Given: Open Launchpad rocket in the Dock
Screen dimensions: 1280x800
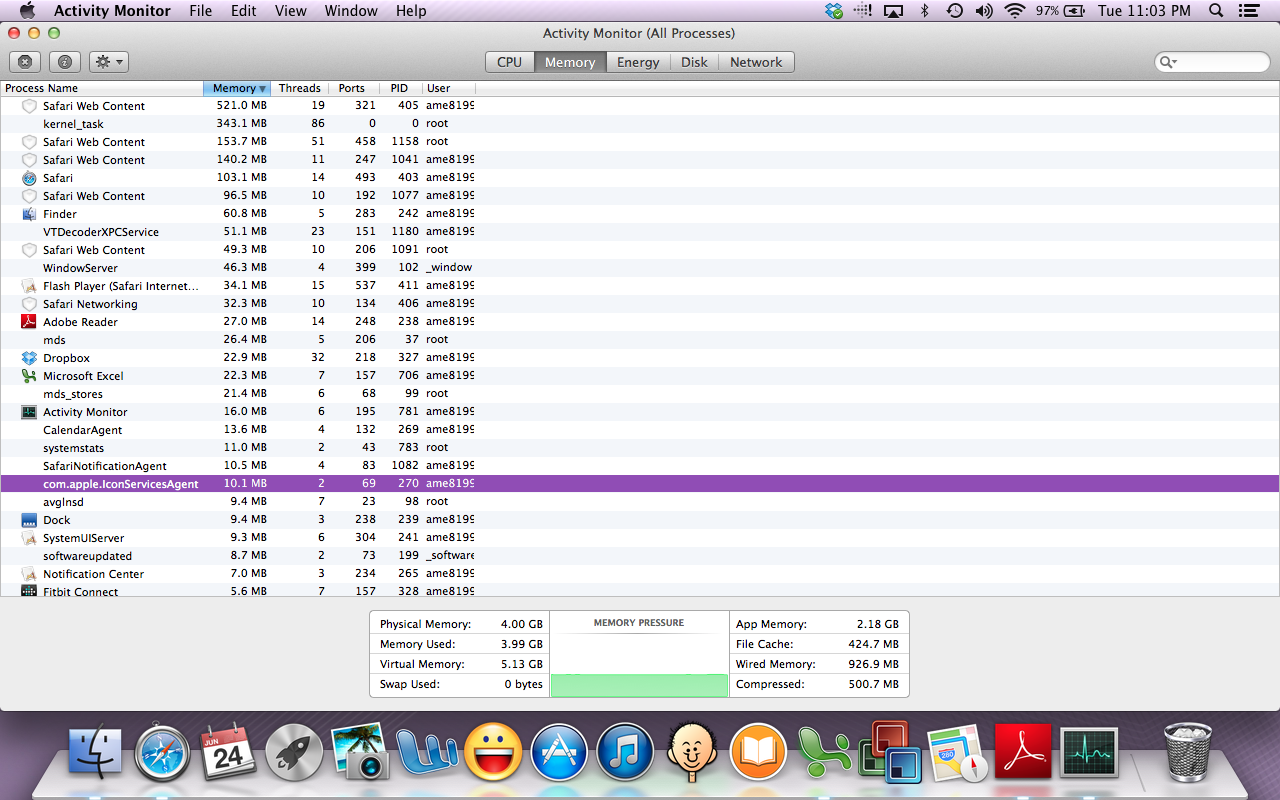Looking at the screenshot, I should pyautogui.click(x=295, y=752).
